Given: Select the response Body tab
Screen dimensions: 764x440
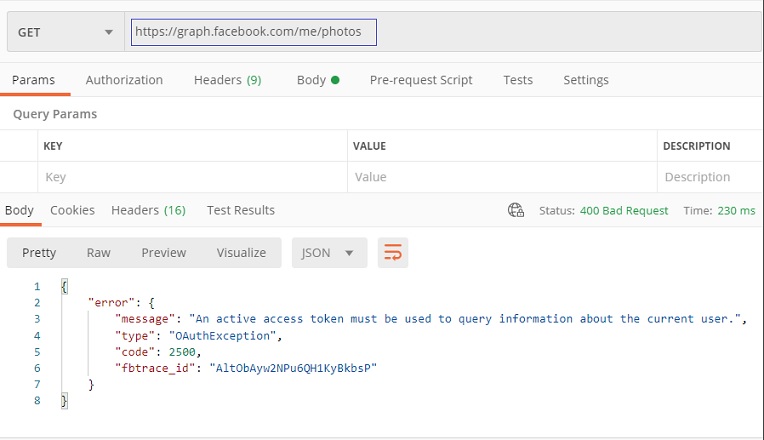Looking at the screenshot, I should pos(19,210).
